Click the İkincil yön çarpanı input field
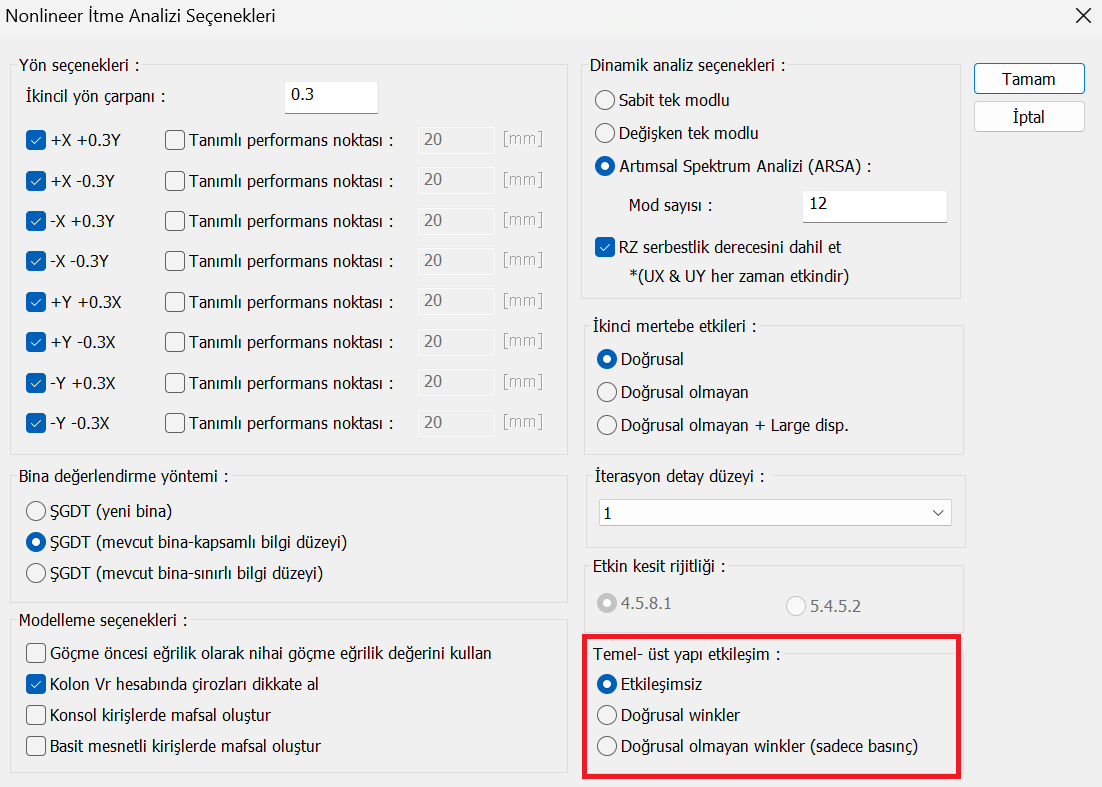Screen dimensions: 1102x787 tap(331, 96)
